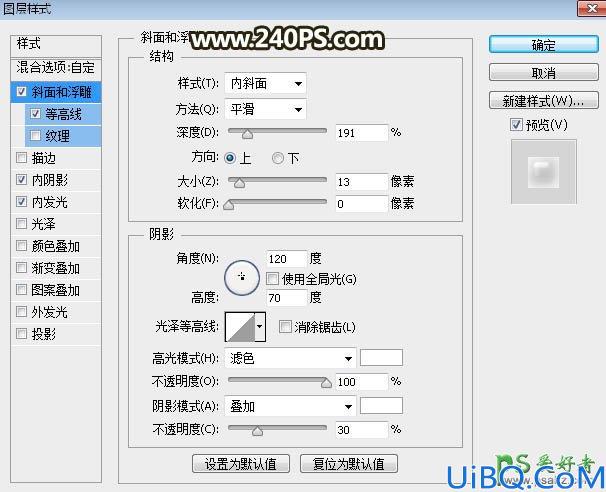The height and width of the screenshot is (492, 606).
Task: Open the 阴影模式 dropdown showing 叠加
Action: [x=289, y=406]
